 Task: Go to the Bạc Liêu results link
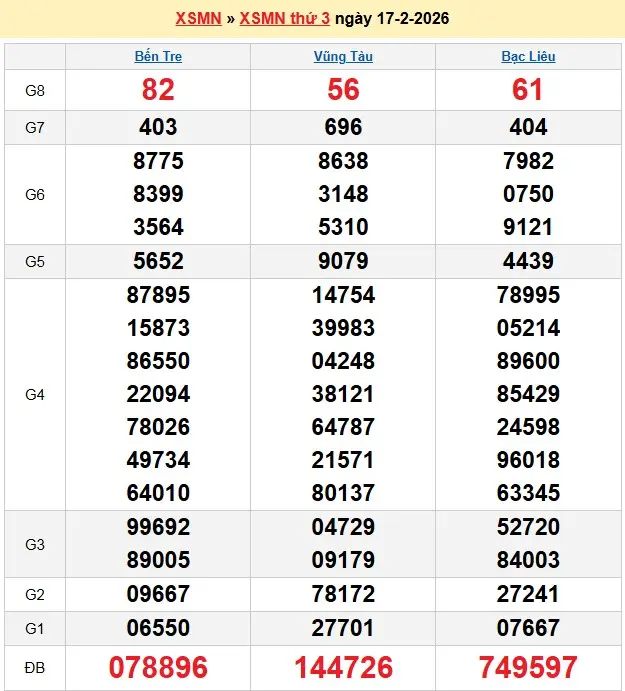pyautogui.click(x=528, y=57)
